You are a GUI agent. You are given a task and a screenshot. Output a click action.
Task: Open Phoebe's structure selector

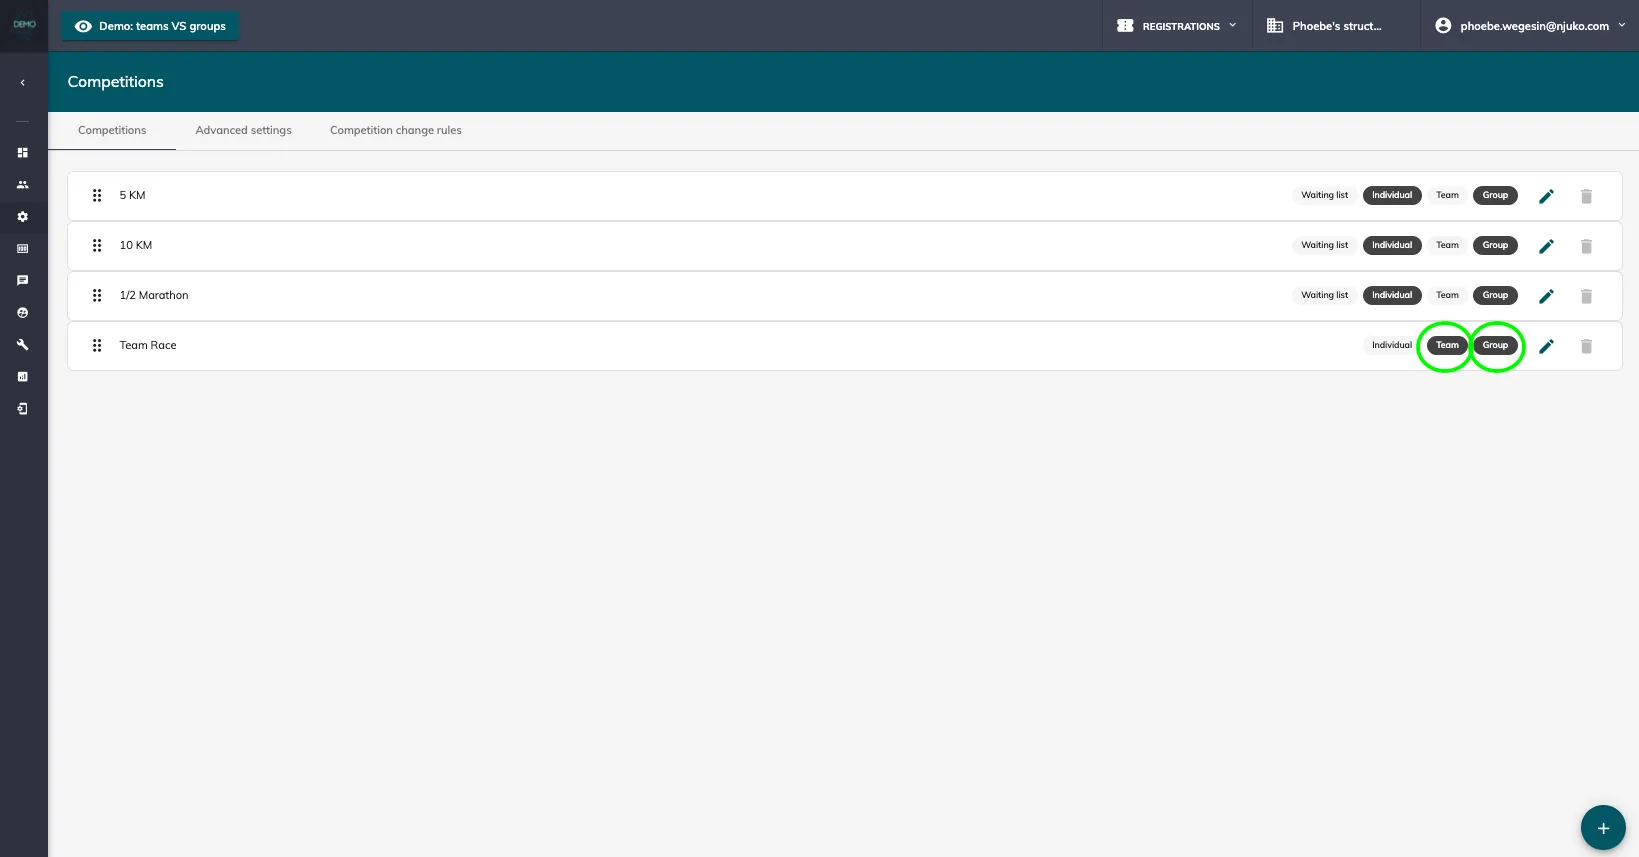coord(1324,26)
